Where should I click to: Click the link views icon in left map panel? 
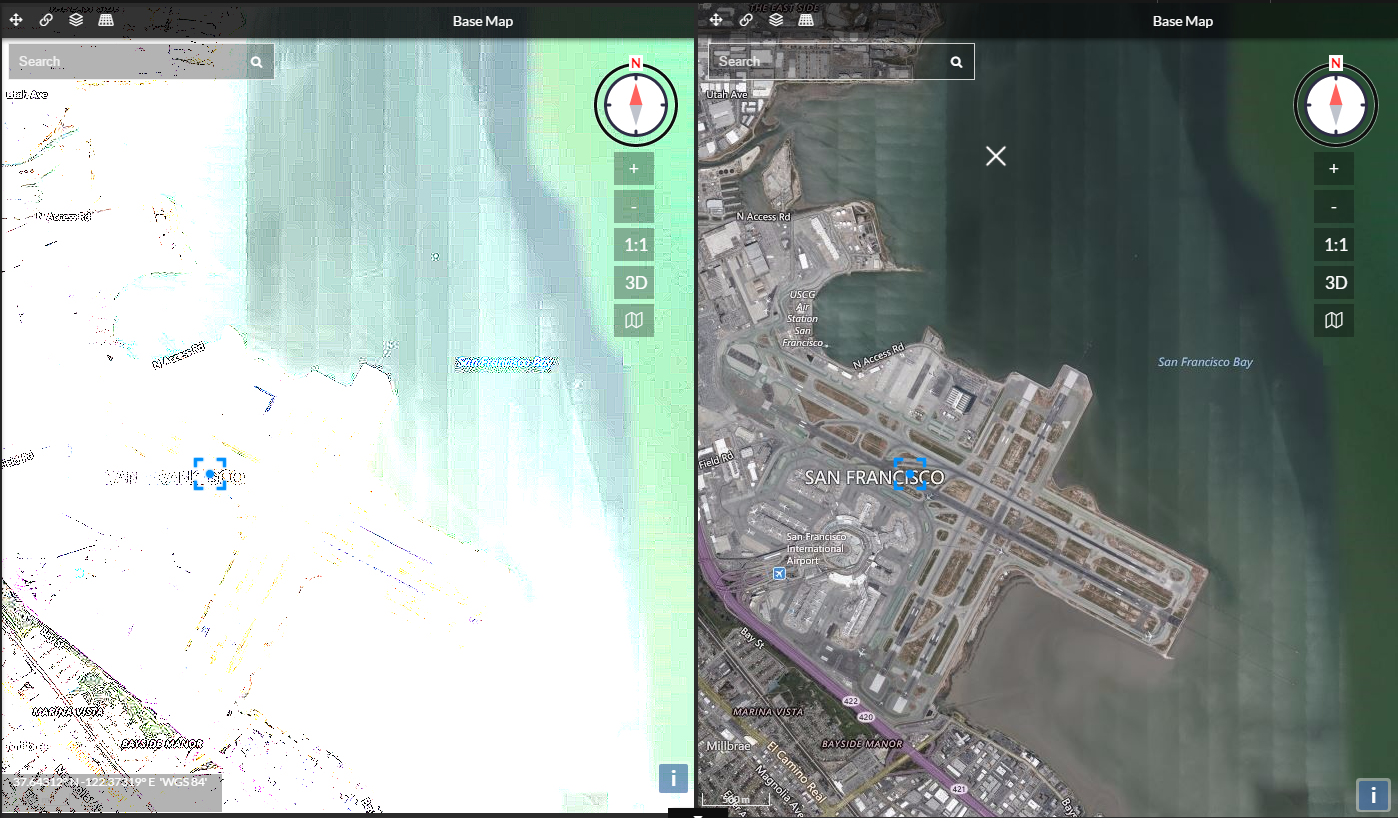[x=46, y=20]
